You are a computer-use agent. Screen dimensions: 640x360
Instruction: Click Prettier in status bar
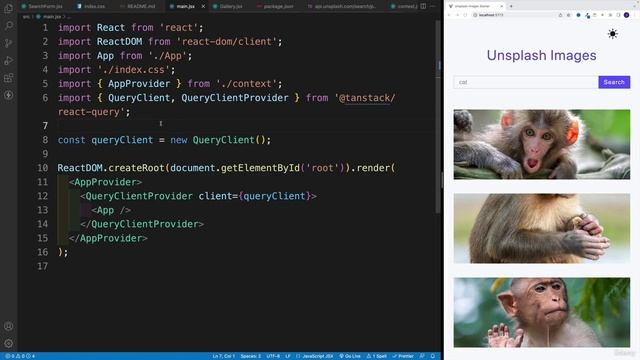403,356
